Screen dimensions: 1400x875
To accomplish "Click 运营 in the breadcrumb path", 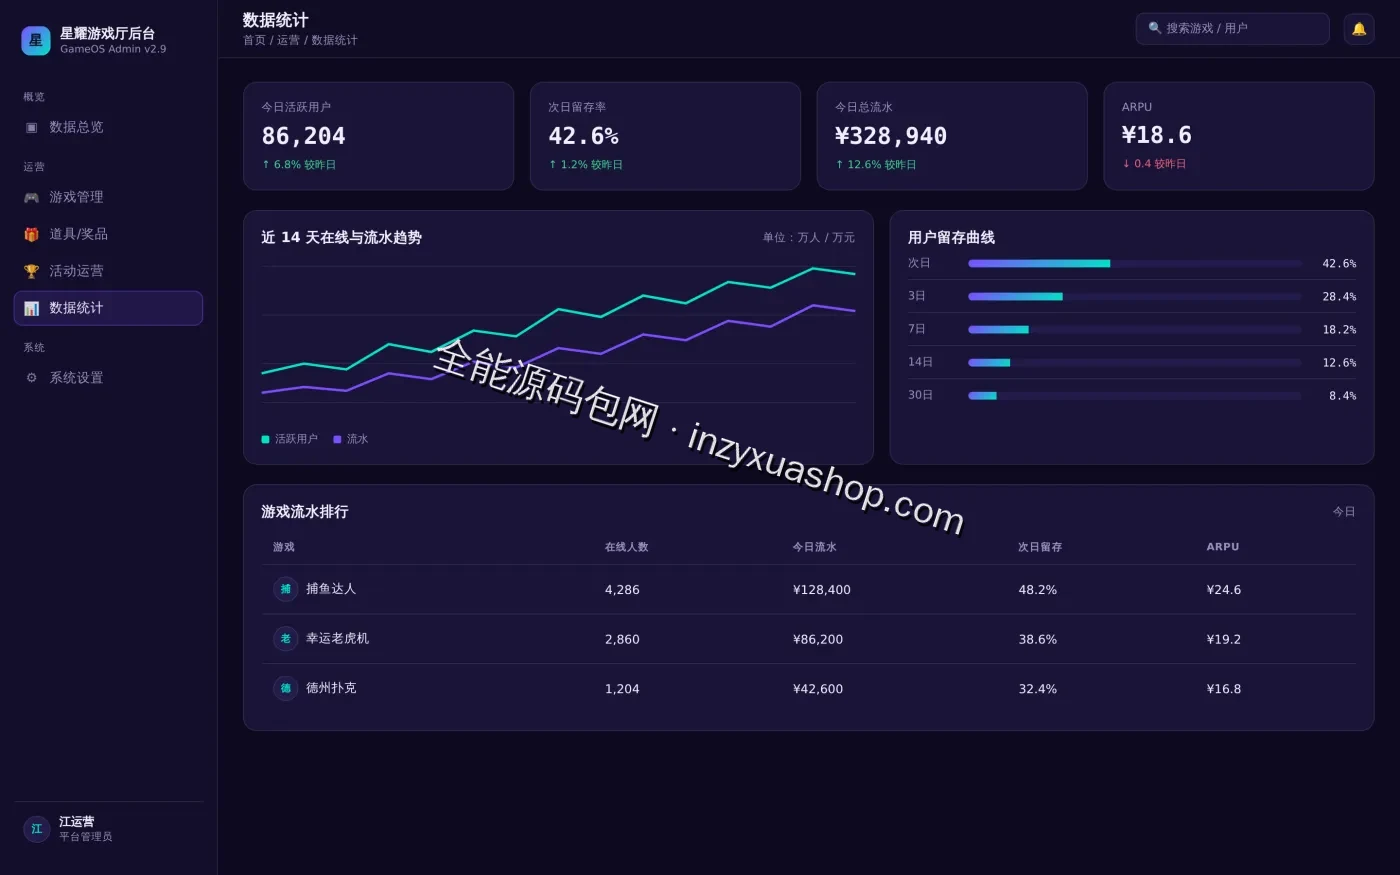I will click(288, 41).
